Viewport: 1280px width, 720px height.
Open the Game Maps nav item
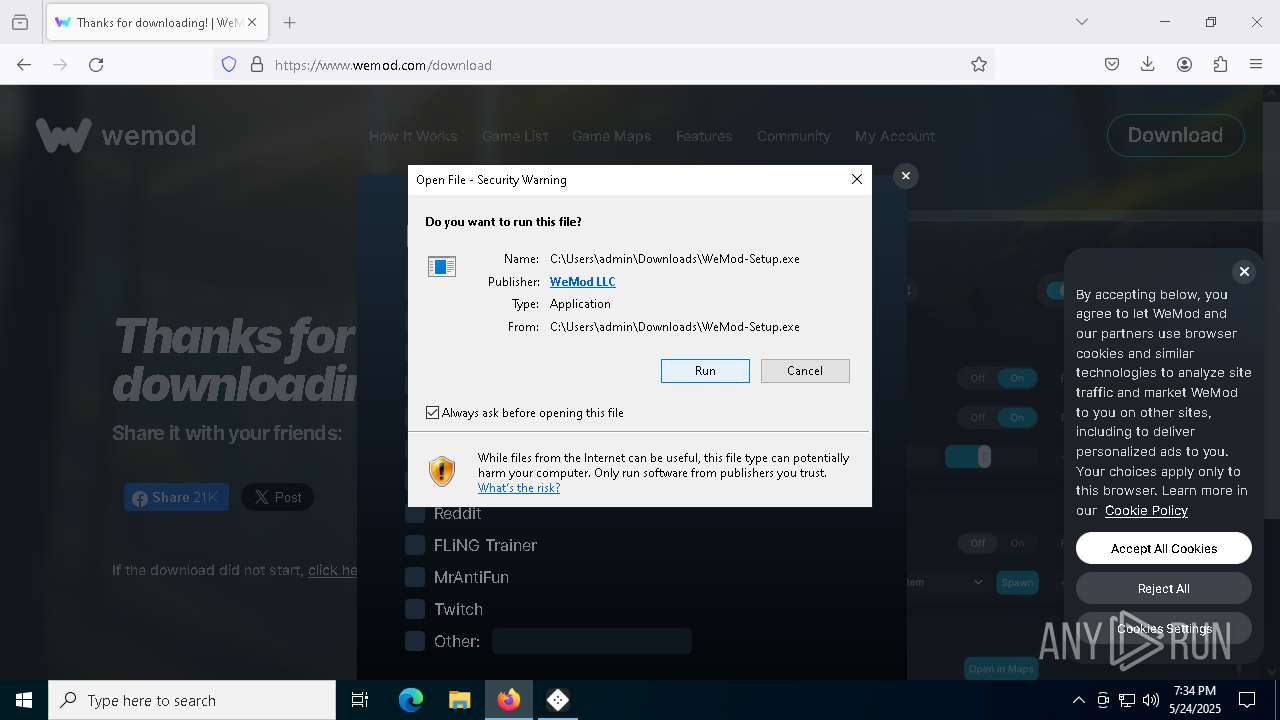611,136
